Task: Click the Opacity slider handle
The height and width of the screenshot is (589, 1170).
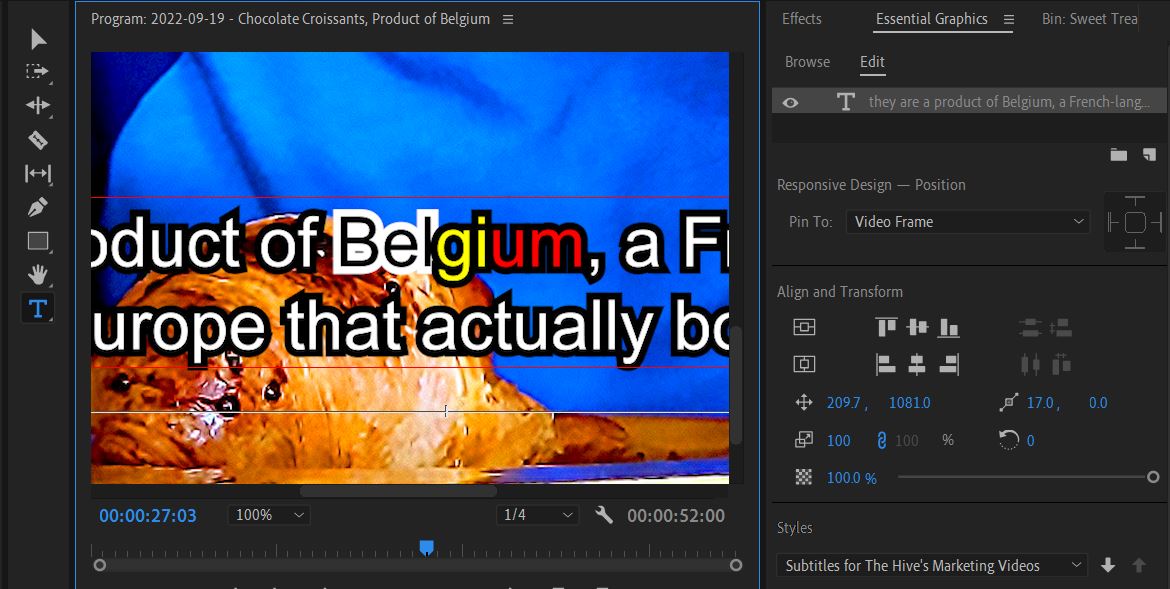Action: pyautogui.click(x=1153, y=477)
